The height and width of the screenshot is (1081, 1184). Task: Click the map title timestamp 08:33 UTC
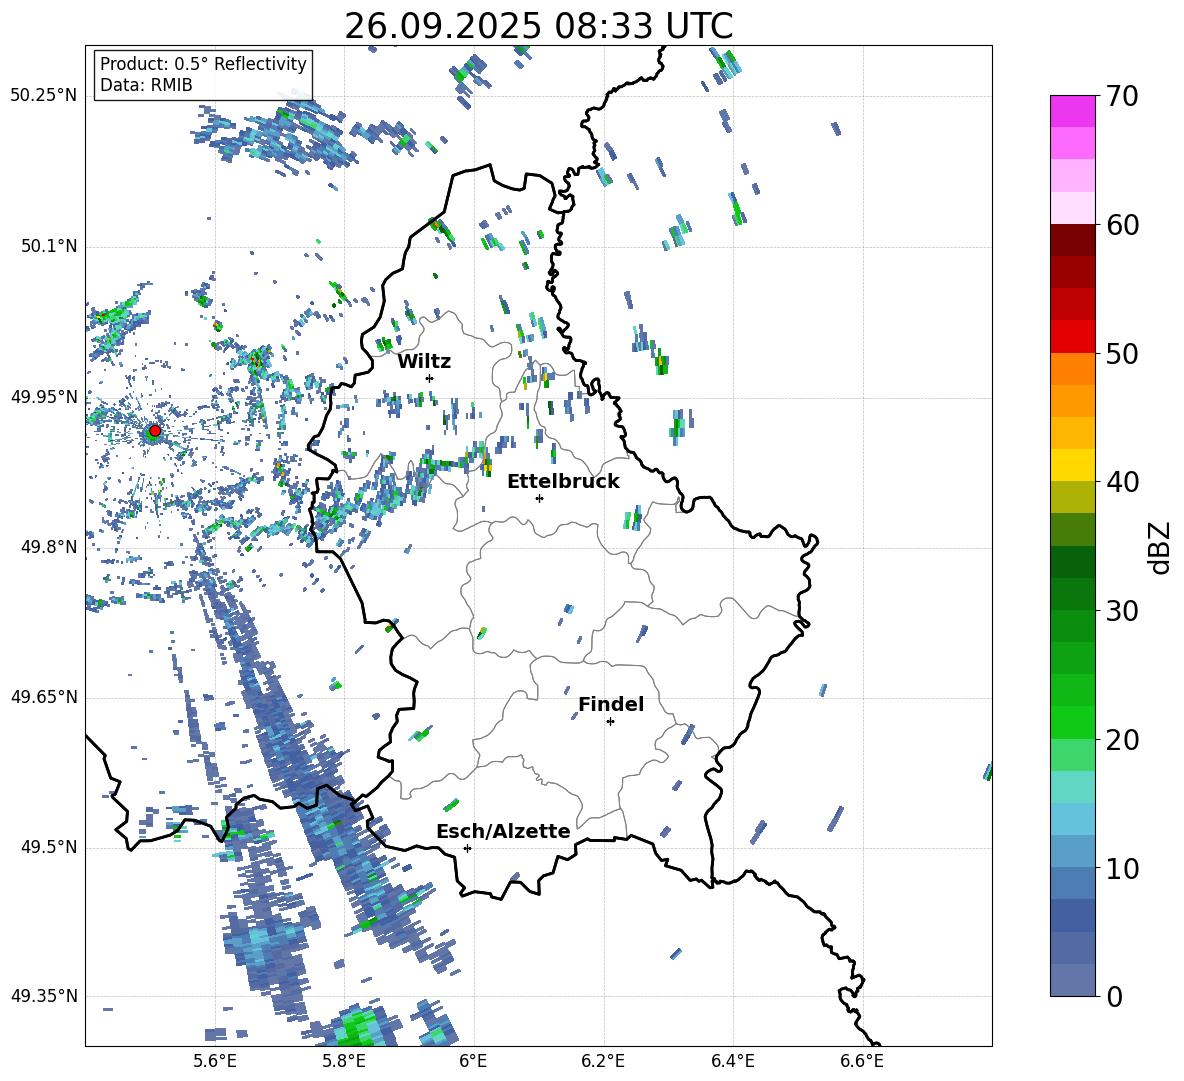[538, 26]
